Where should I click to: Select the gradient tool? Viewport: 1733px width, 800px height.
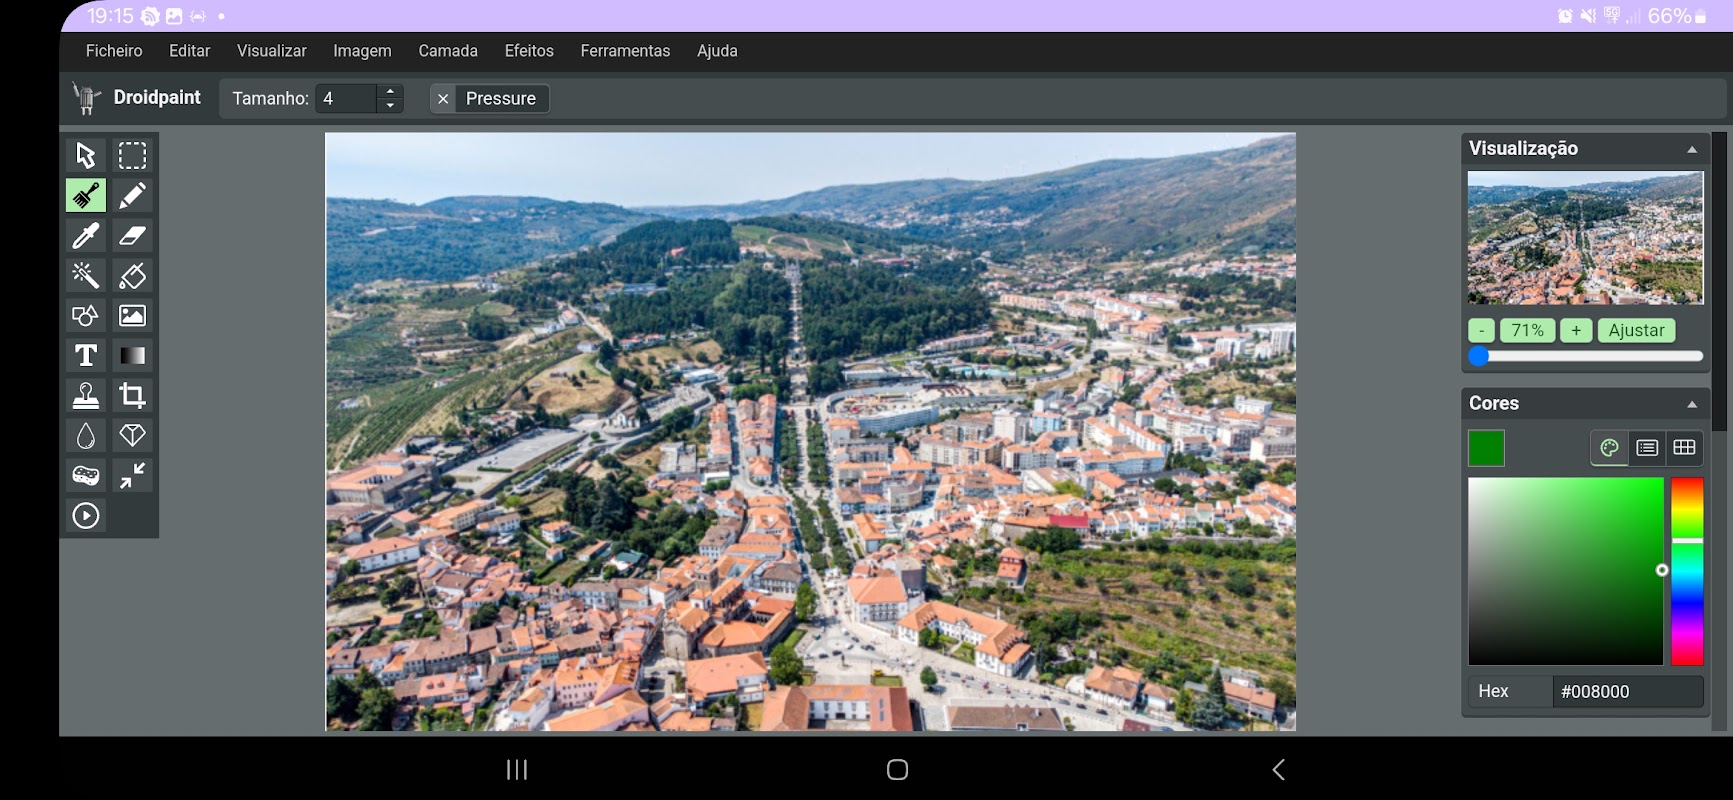click(132, 355)
